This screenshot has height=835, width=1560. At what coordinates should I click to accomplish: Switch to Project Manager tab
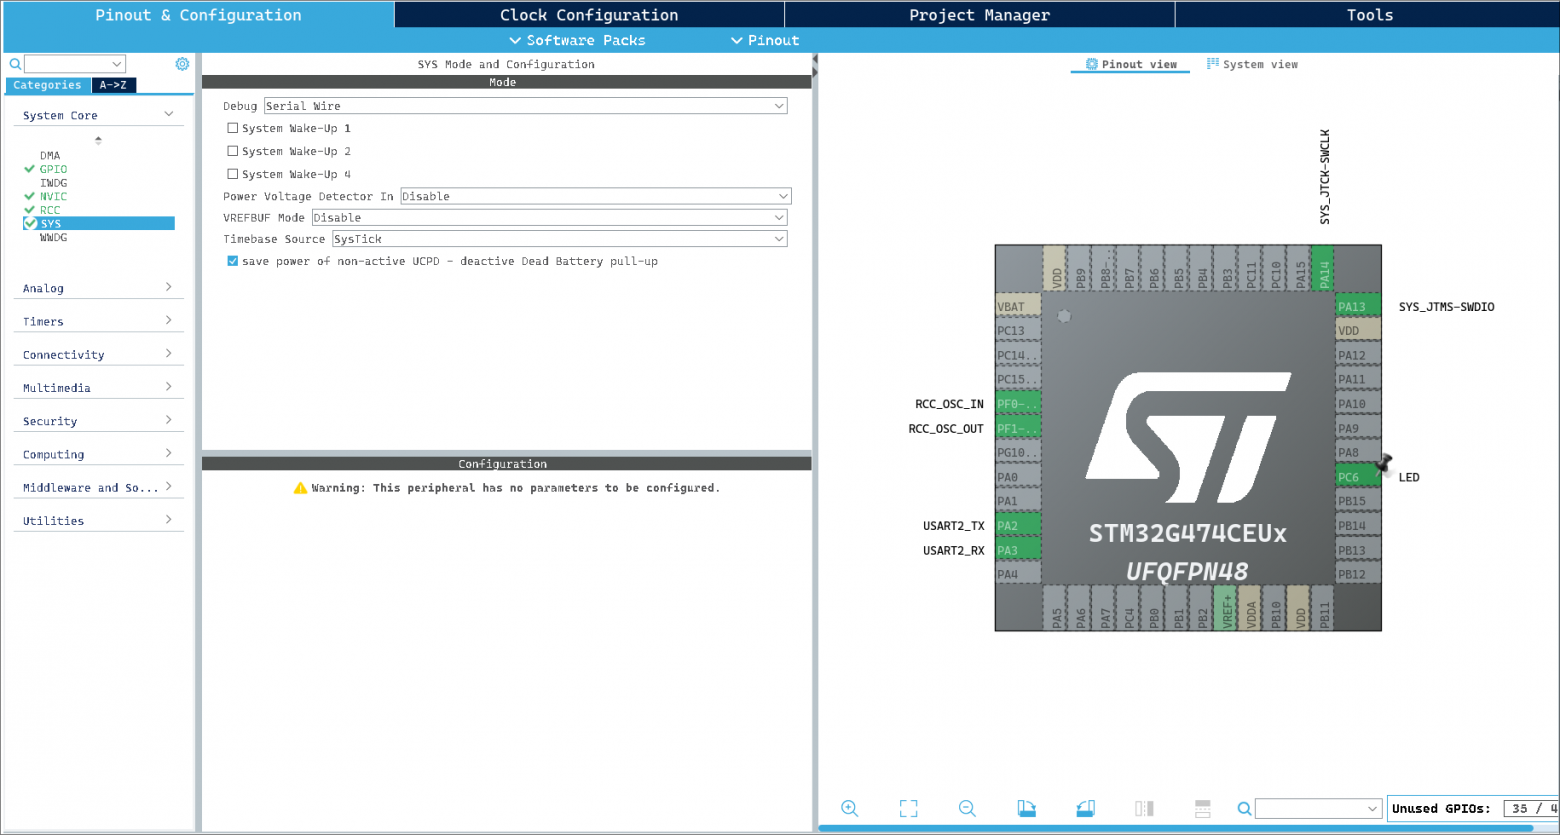point(980,15)
